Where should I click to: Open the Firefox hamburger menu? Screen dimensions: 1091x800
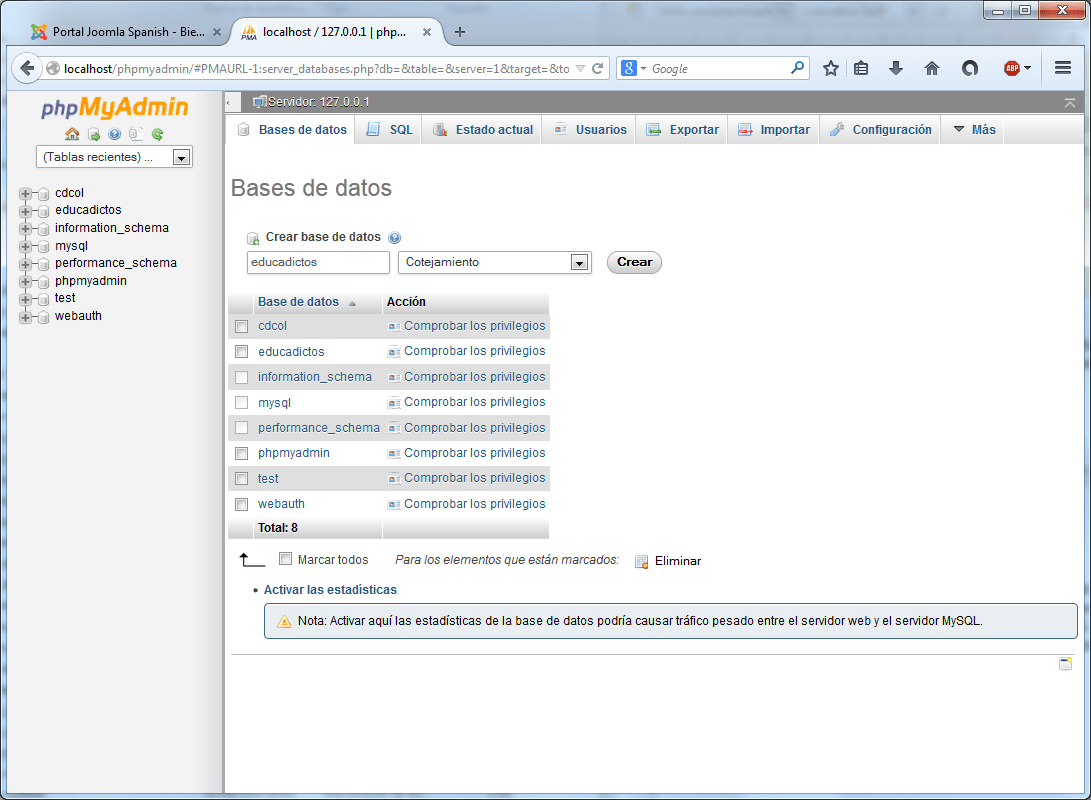coord(1062,67)
